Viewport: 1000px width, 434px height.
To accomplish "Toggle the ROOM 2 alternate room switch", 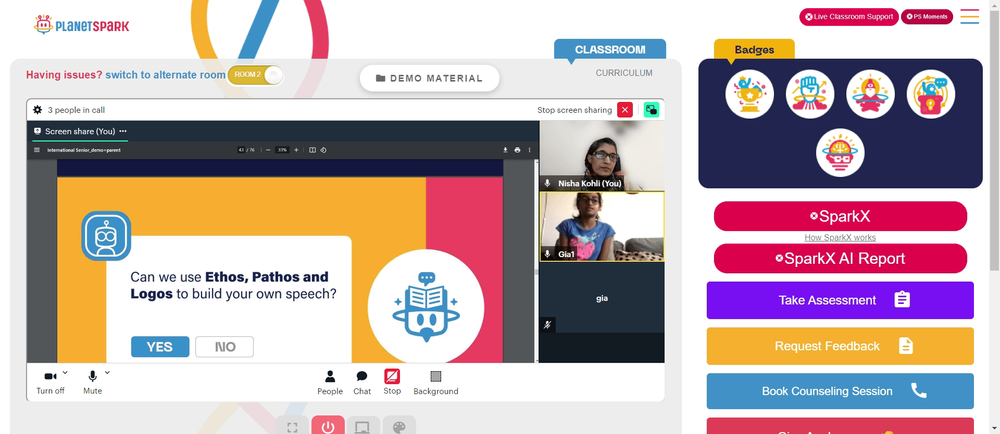I will [x=255, y=75].
